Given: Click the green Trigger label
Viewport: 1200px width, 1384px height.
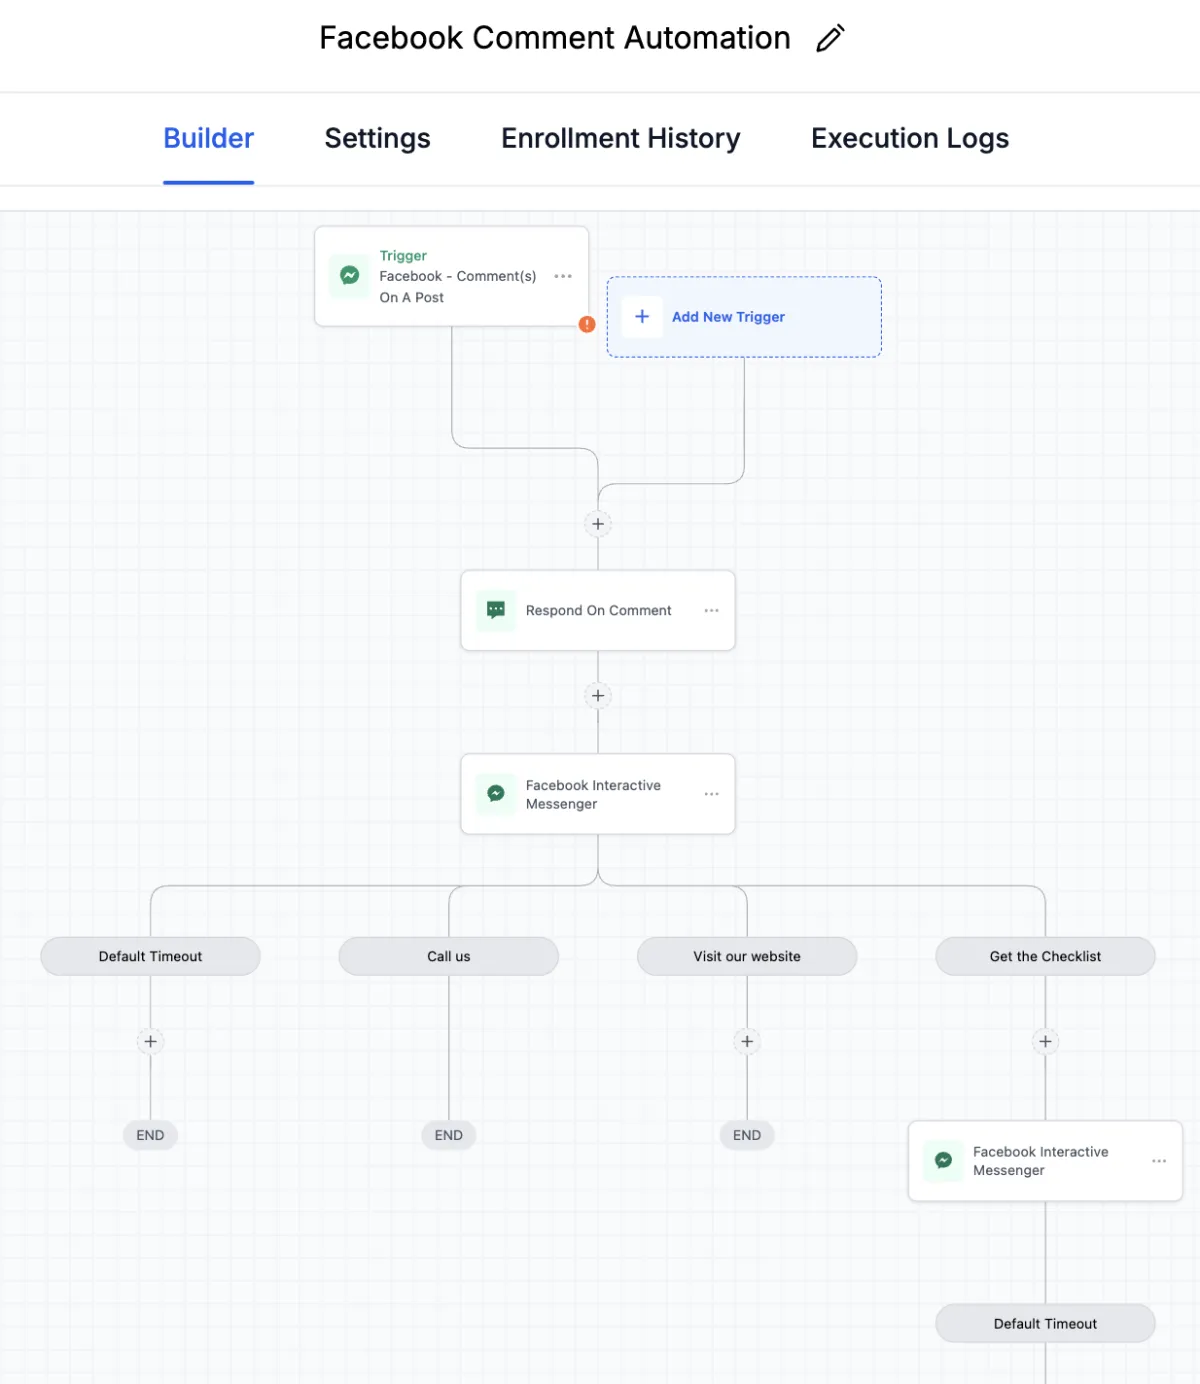Looking at the screenshot, I should click(x=403, y=256).
